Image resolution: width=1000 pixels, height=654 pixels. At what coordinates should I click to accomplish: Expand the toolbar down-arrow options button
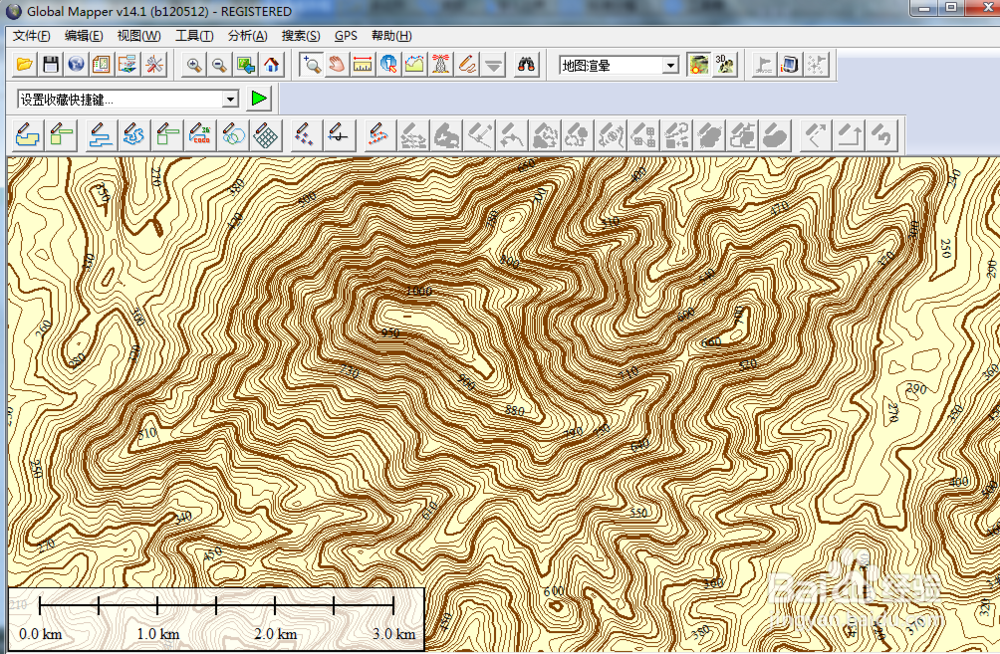coord(493,65)
